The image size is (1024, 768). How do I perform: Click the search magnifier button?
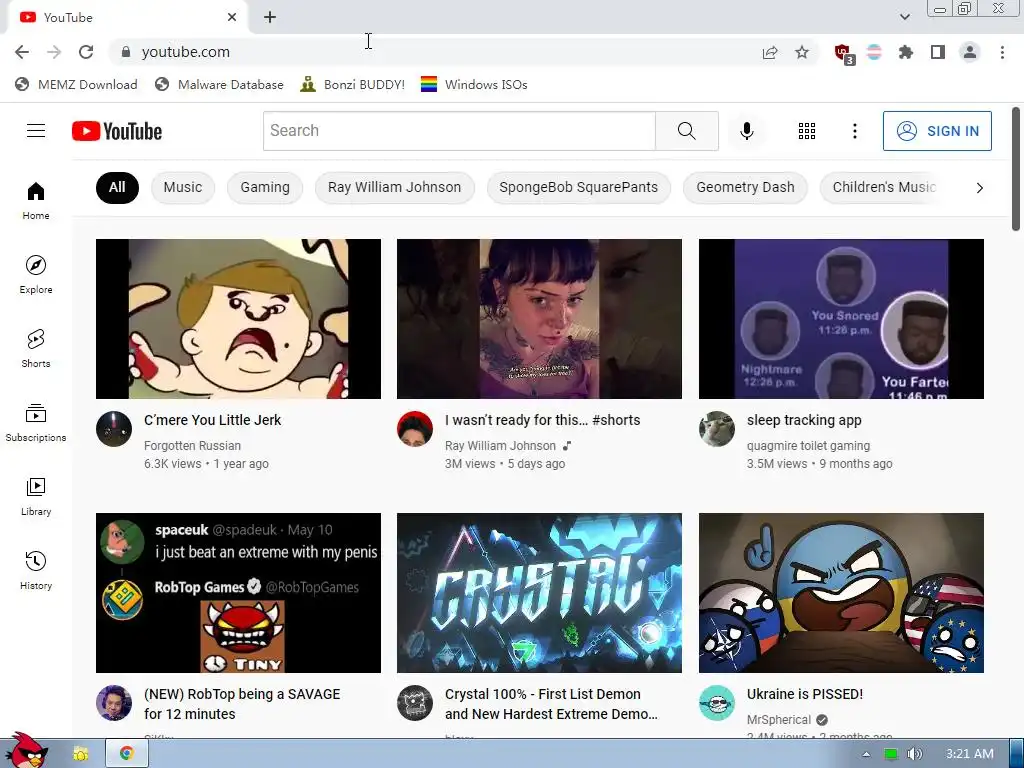[x=686, y=131]
